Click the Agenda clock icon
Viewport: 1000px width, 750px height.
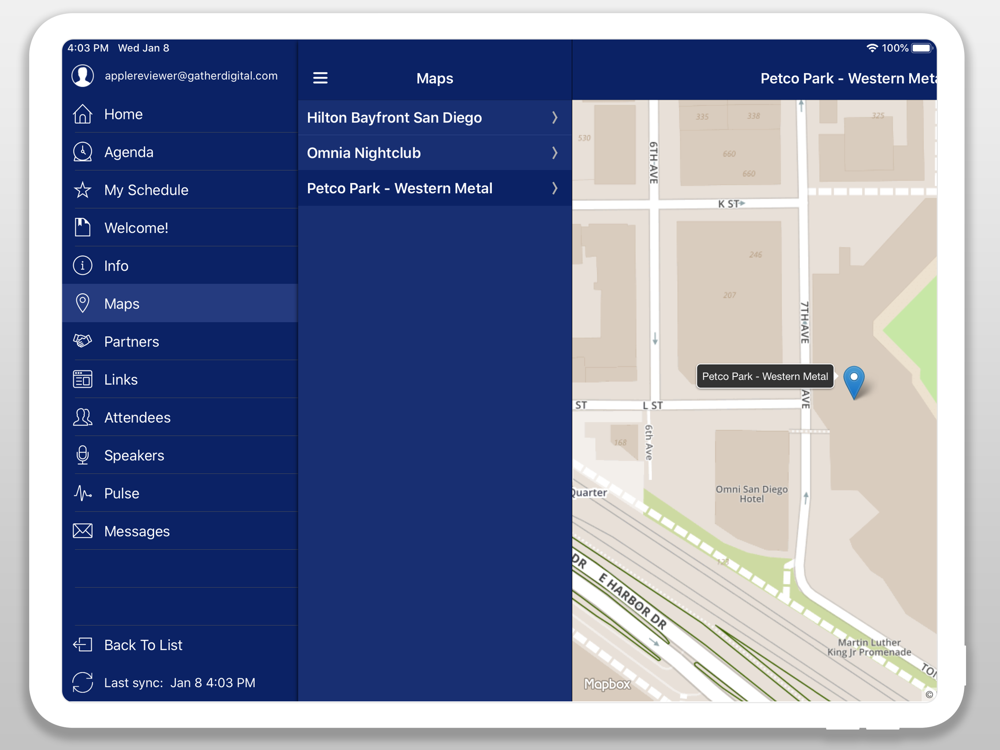tap(82, 152)
